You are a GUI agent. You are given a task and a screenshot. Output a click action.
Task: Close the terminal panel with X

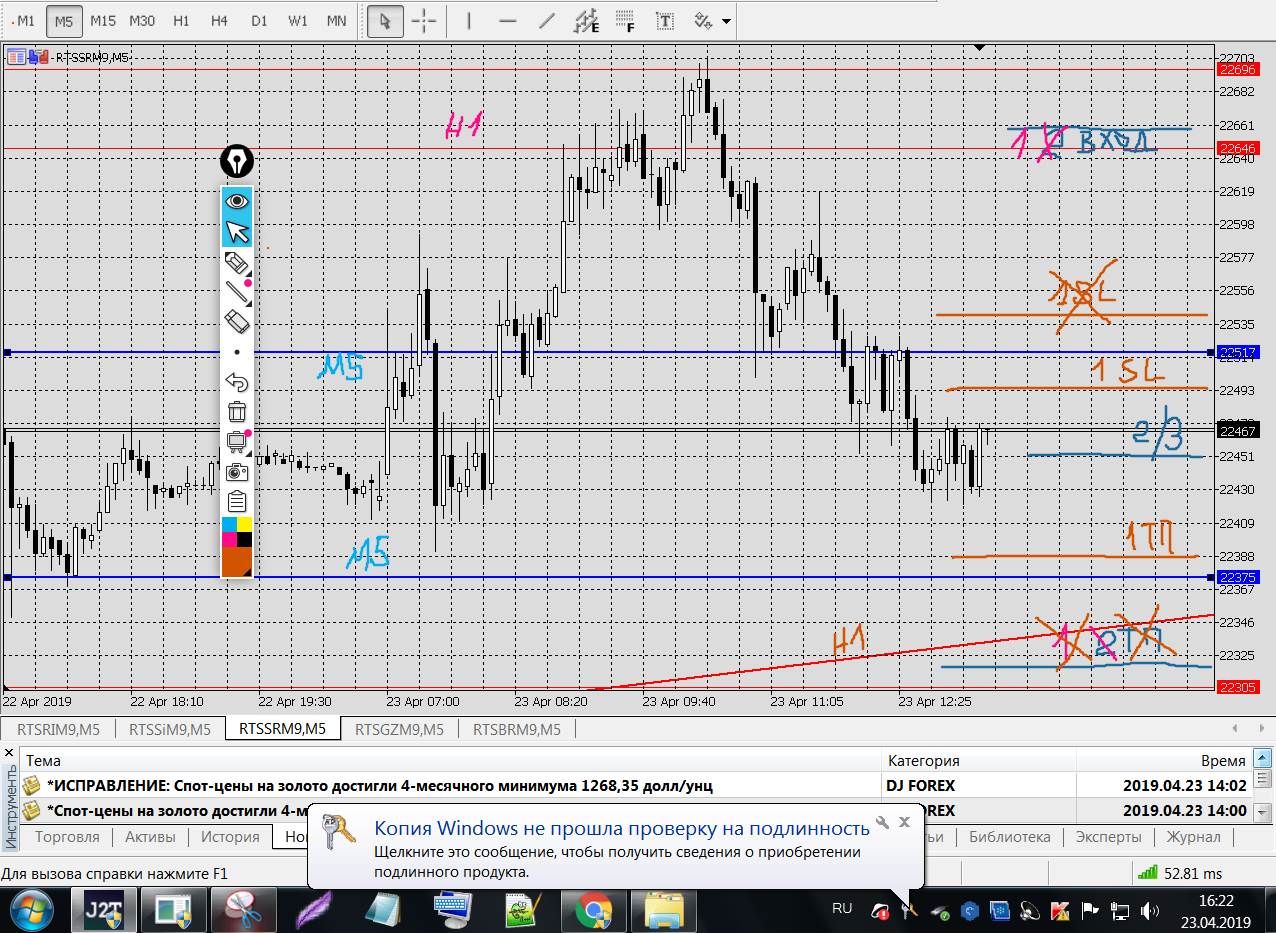[9, 751]
